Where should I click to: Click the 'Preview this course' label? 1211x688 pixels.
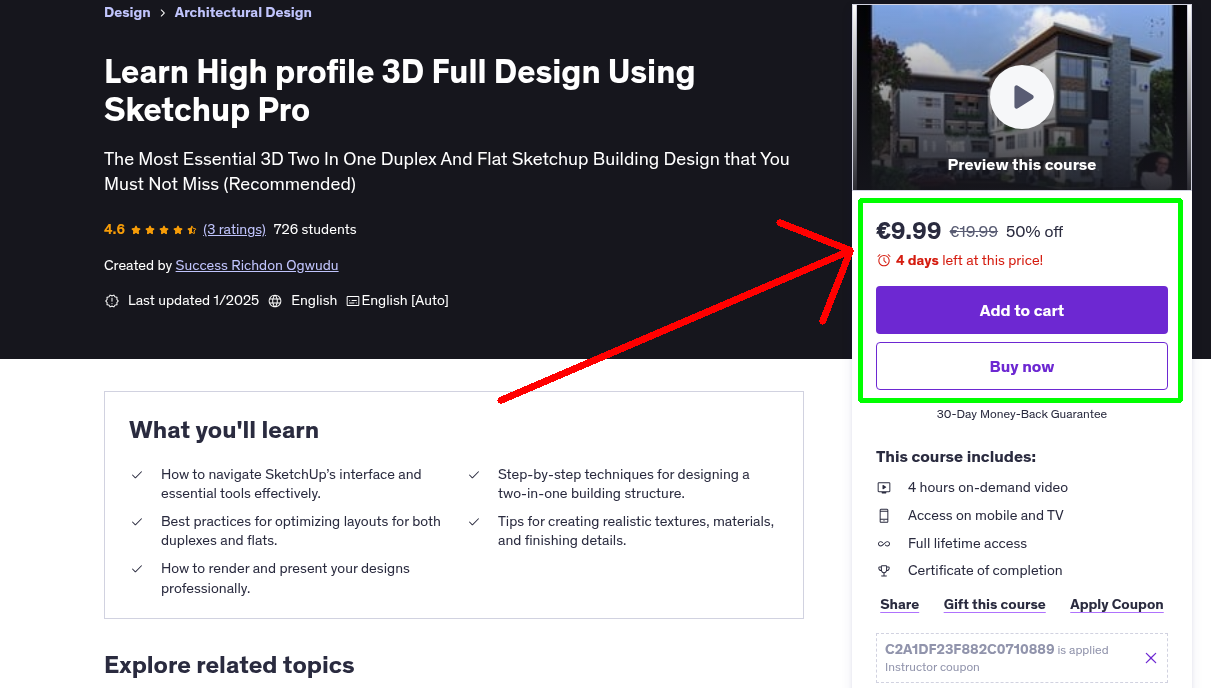tap(1021, 165)
